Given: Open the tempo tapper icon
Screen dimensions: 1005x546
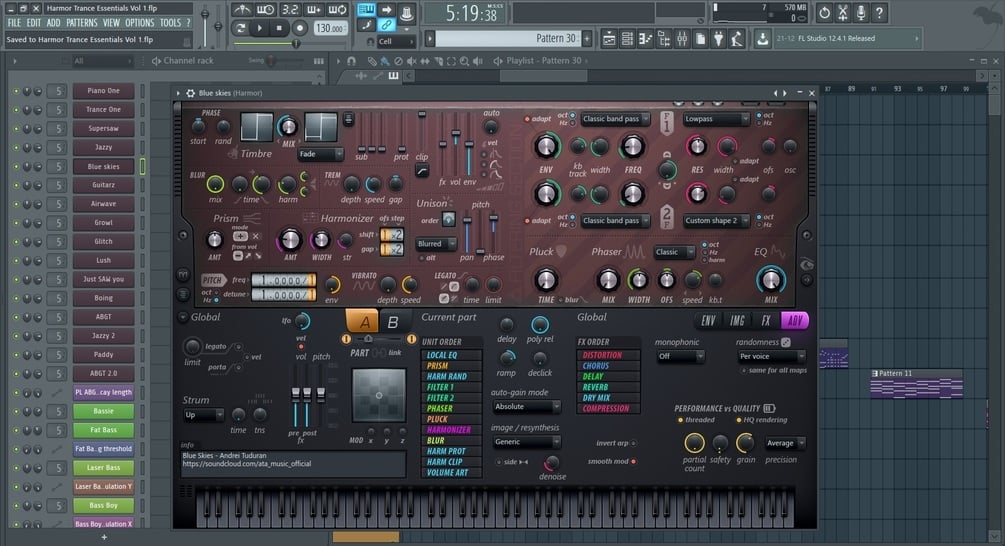Looking at the screenshot, I should [x=737, y=39].
